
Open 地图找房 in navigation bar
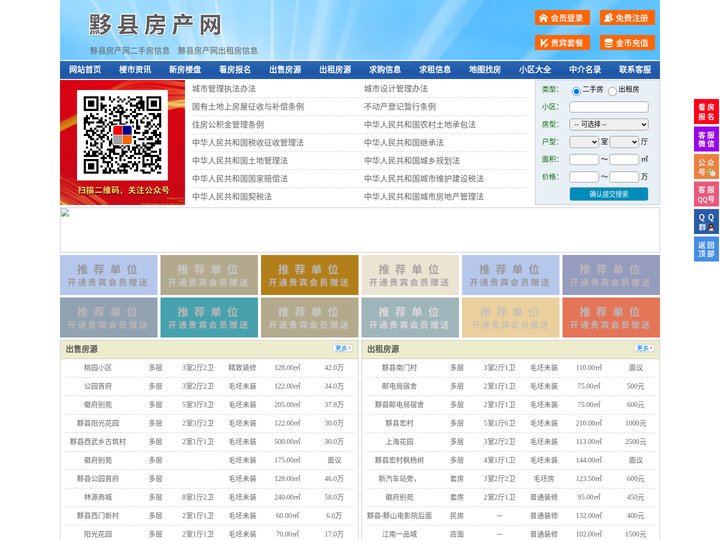[x=485, y=70]
